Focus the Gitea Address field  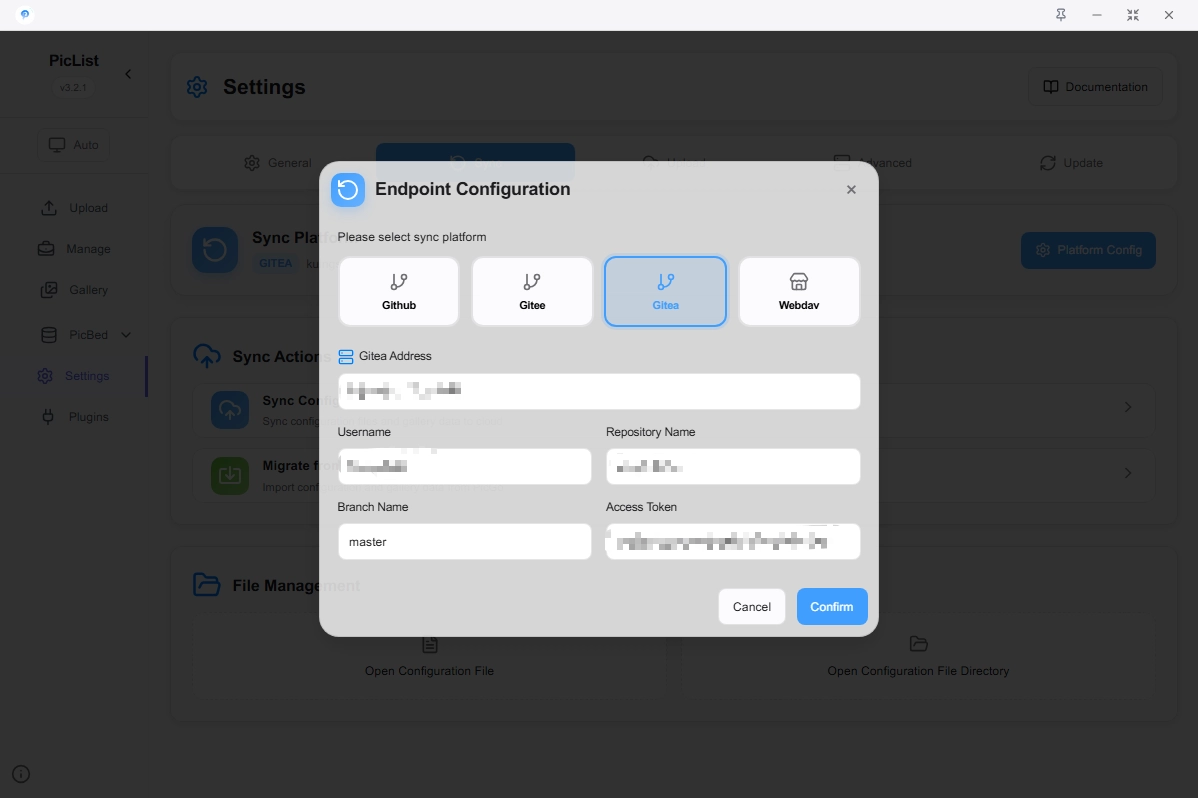(x=598, y=391)
